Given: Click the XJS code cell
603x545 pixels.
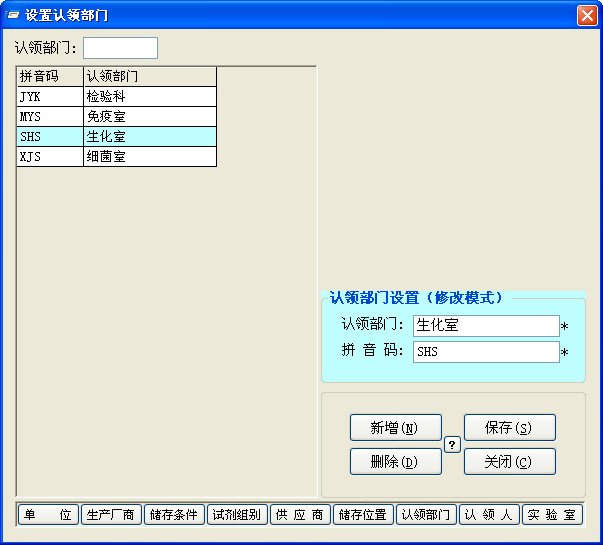Looking at the screenshot, I should pyautogui.click(x=50, y=156).
